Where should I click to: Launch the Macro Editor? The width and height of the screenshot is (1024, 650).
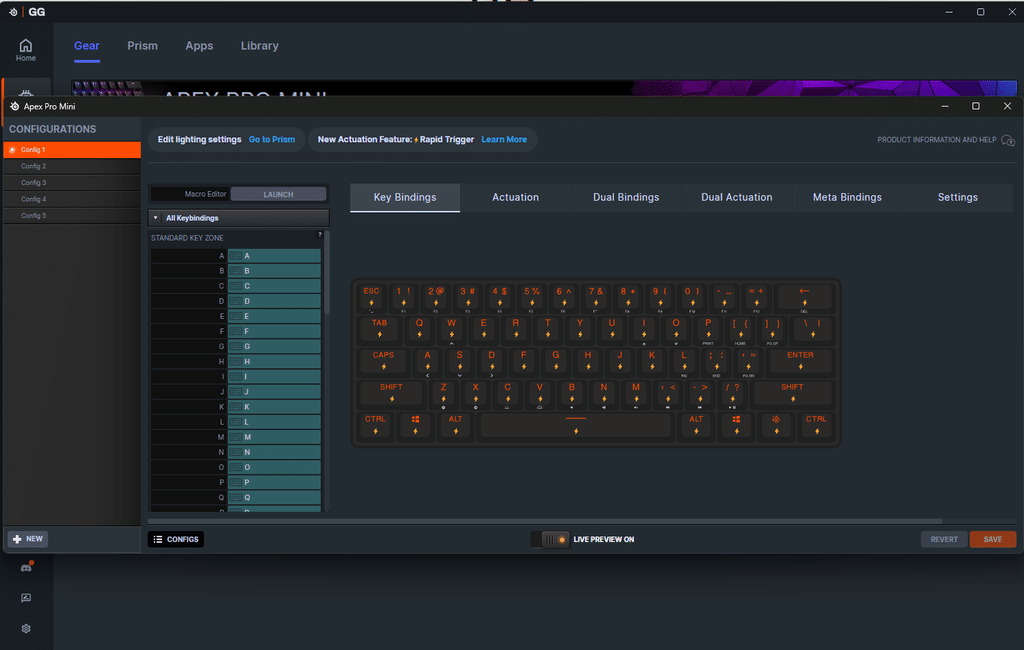click(278, 194)
